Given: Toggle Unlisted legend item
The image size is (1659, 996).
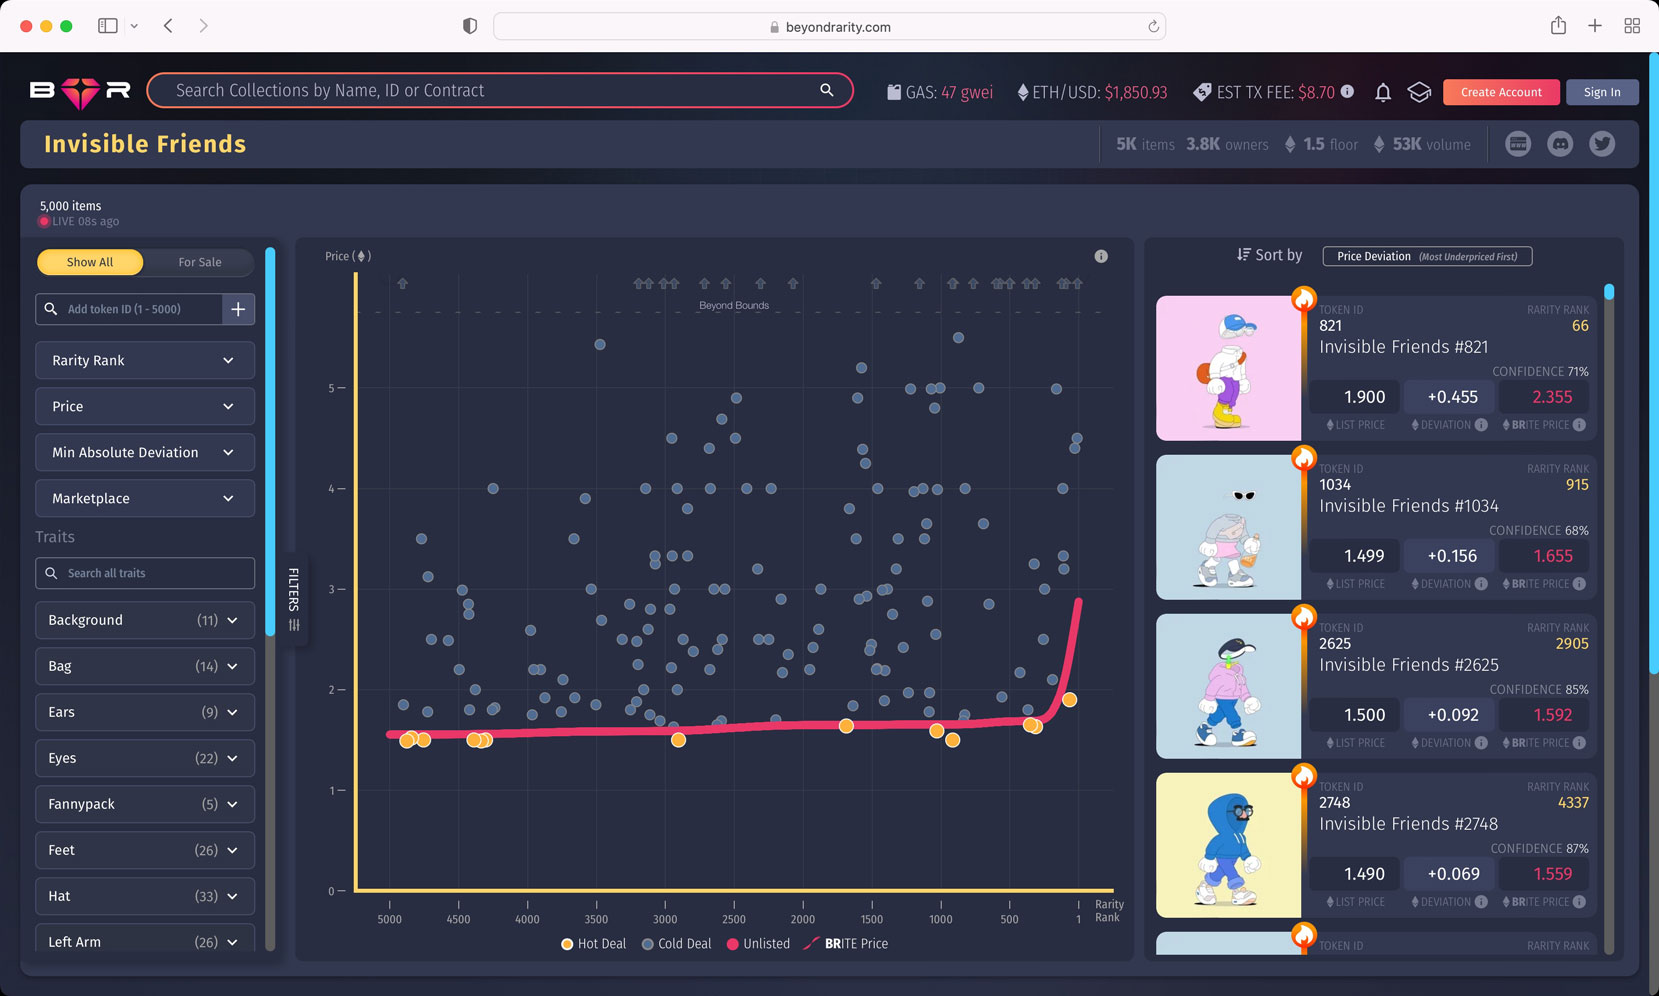Looking at the screenshot, I should click(x=758, y=944).
